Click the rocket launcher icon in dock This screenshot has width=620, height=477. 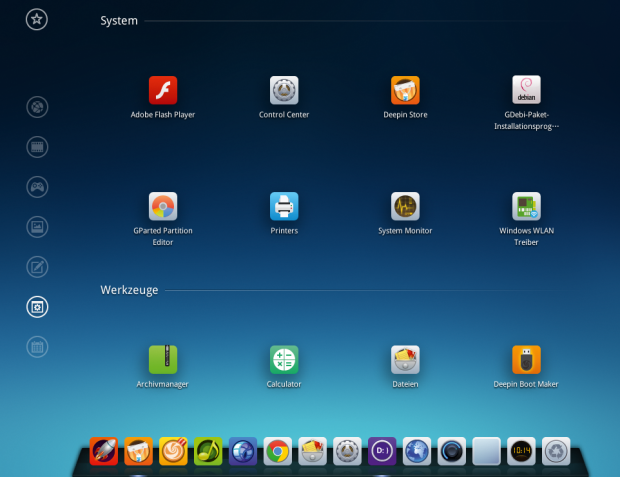[104, 451]
